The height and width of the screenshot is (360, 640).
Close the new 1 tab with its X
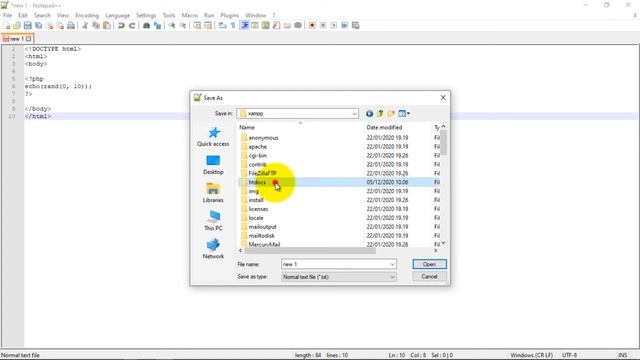point(29,39)
